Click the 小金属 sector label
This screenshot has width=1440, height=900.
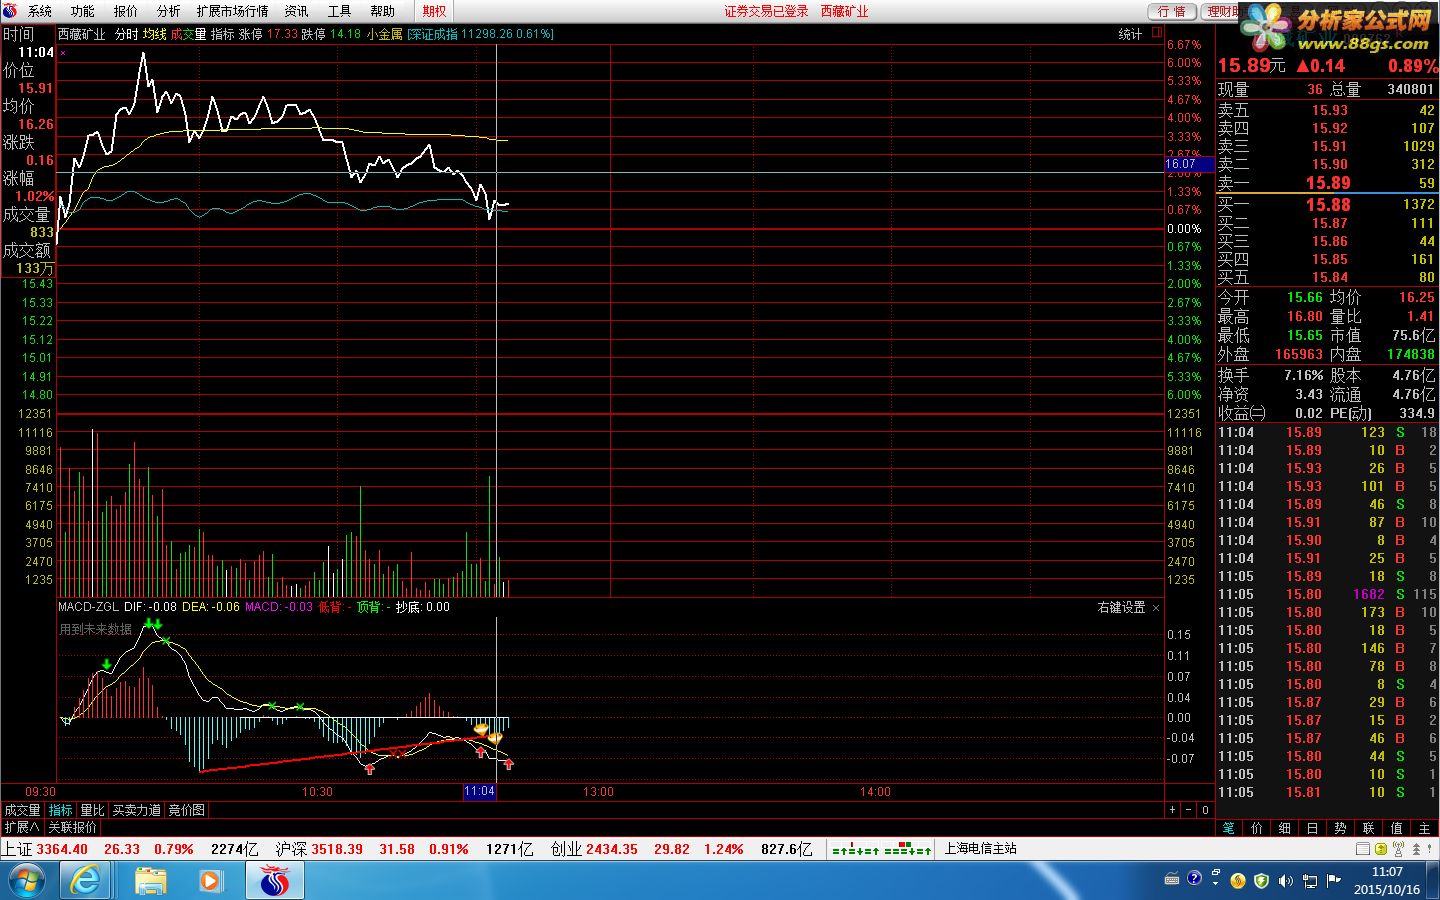[x=384, y=34]
